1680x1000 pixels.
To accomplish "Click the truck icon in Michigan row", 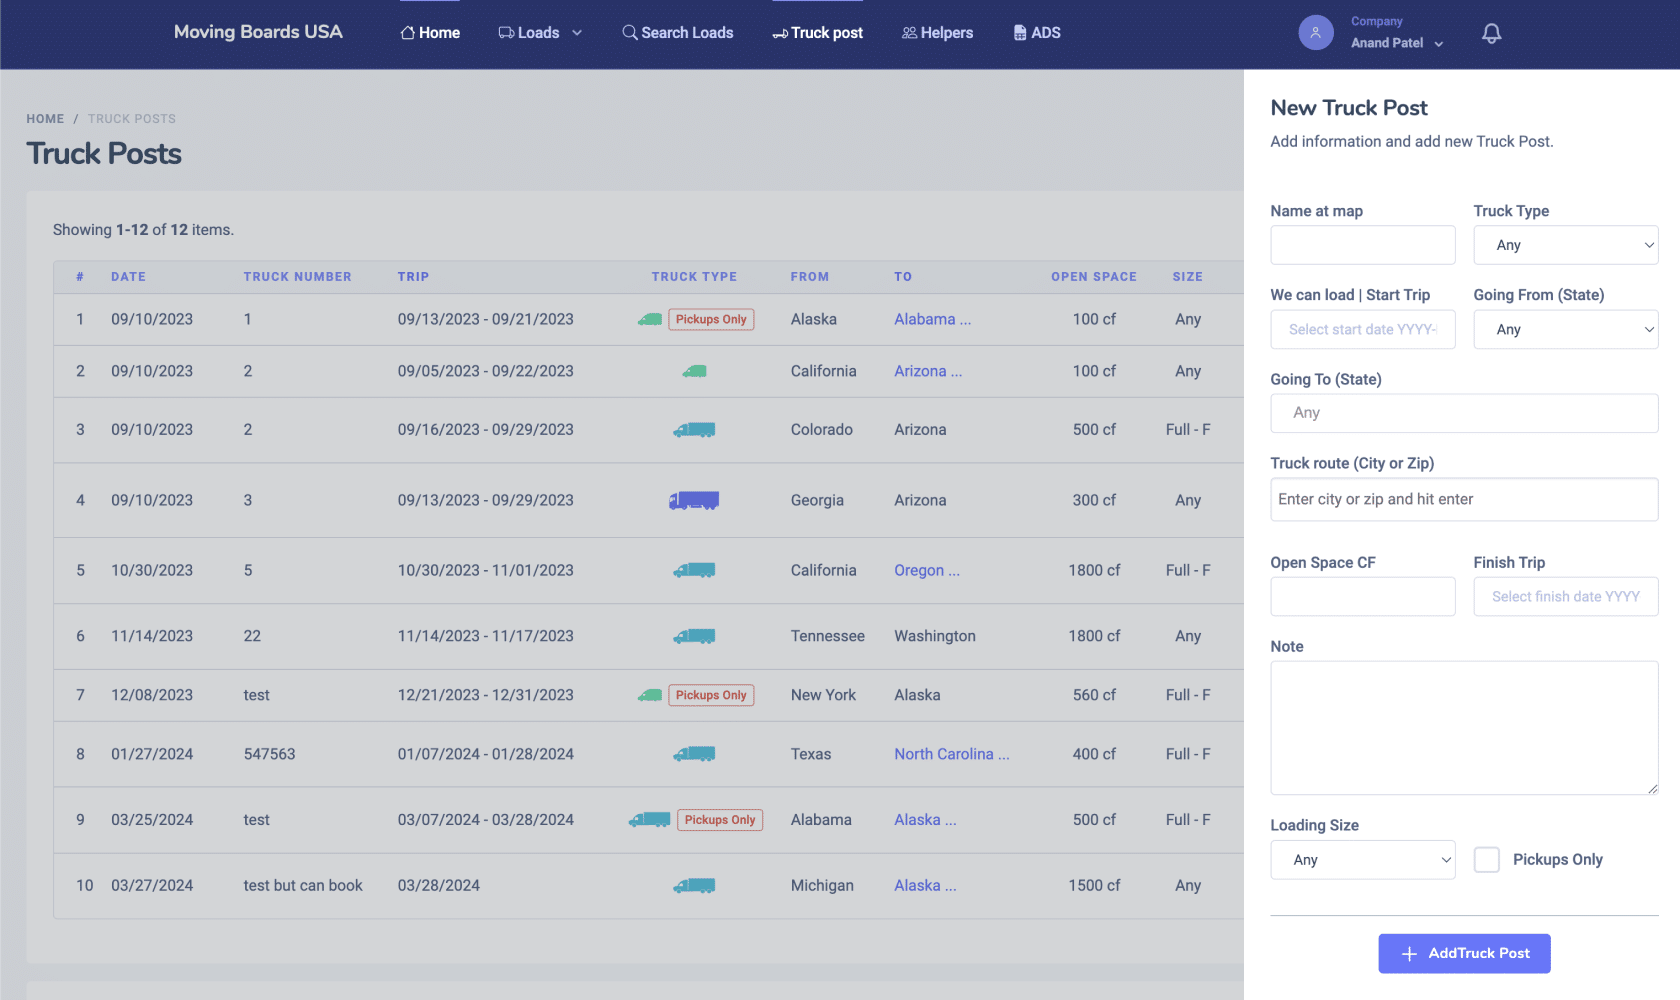I will pyautogui.click(x=694, y=885).
